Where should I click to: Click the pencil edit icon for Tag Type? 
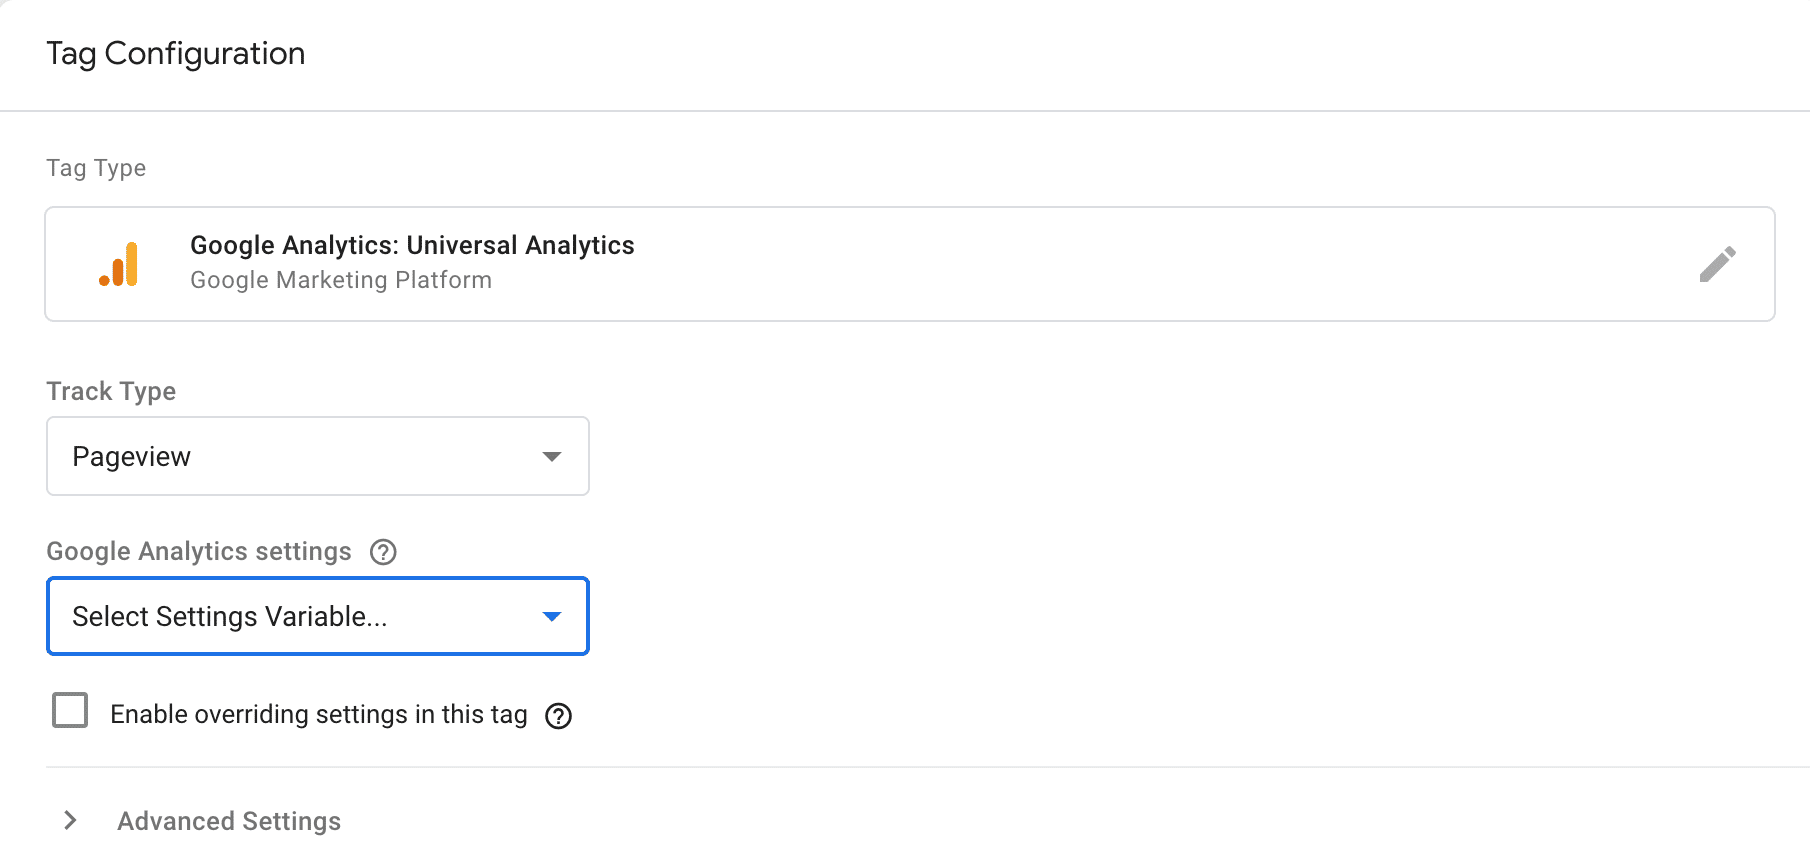(x=1717, y=264)
